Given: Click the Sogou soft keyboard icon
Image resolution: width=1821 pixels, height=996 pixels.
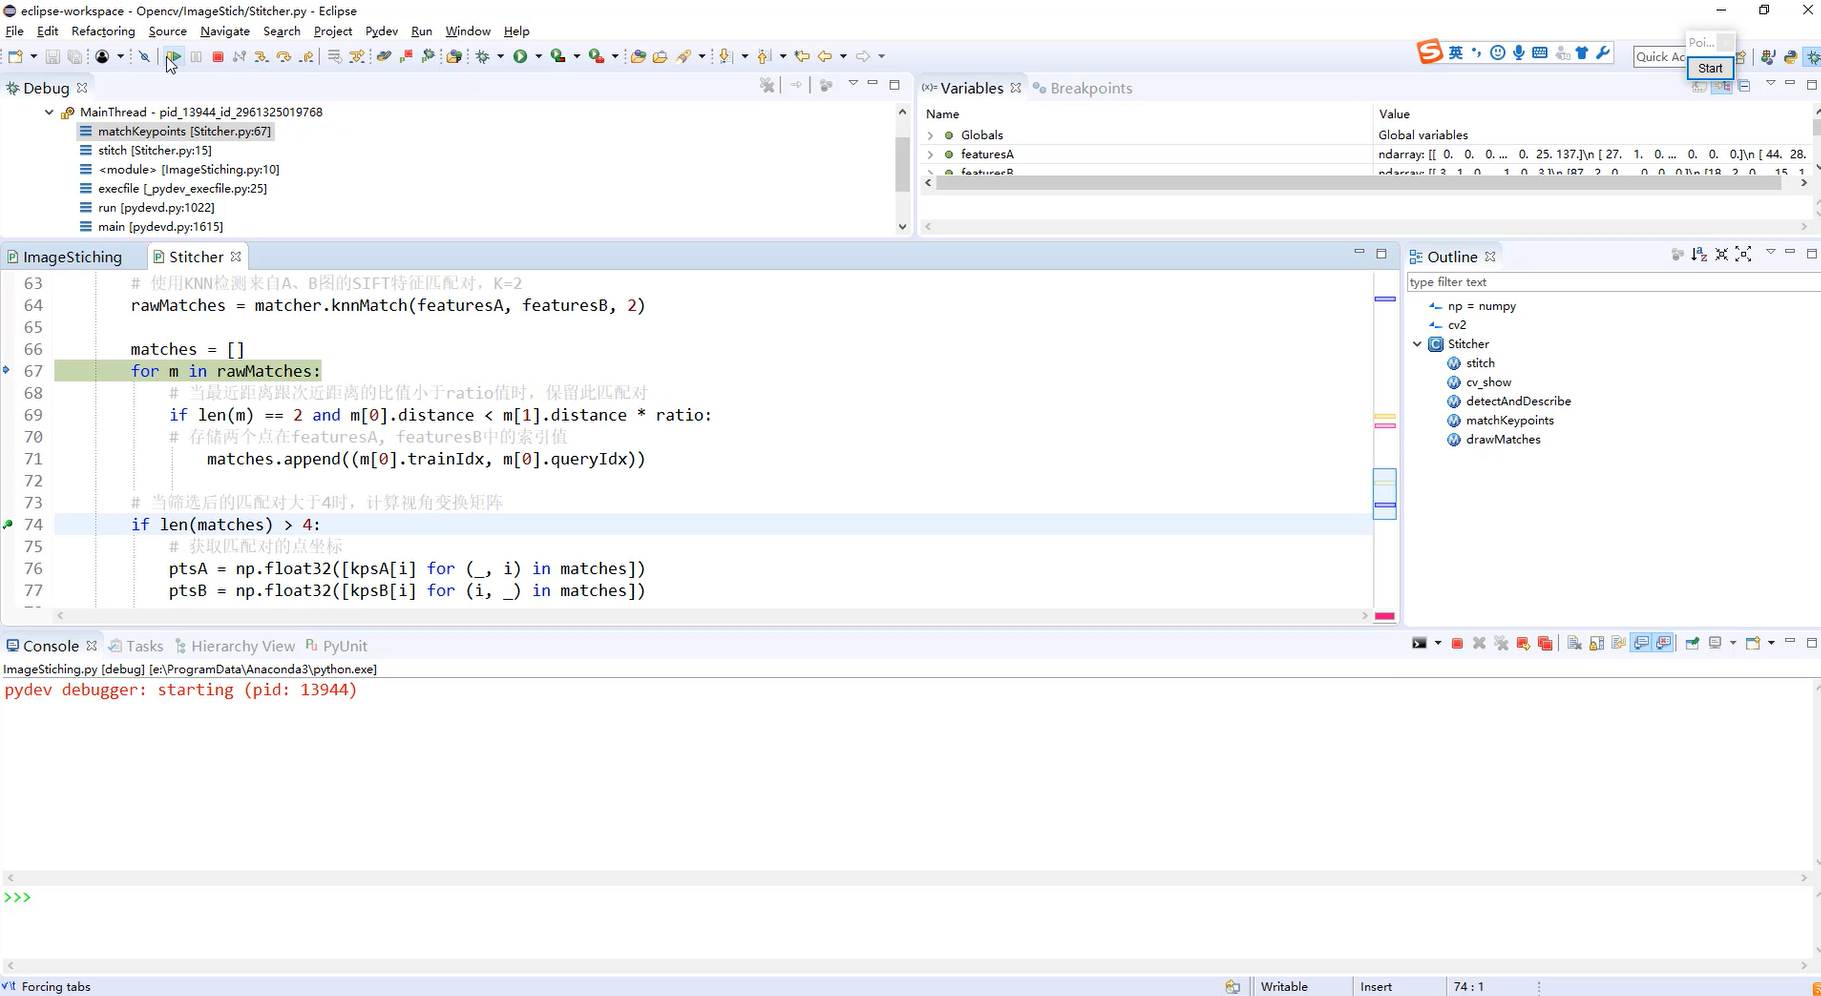Looking at the screenshot, I should tap(1540, 53).
